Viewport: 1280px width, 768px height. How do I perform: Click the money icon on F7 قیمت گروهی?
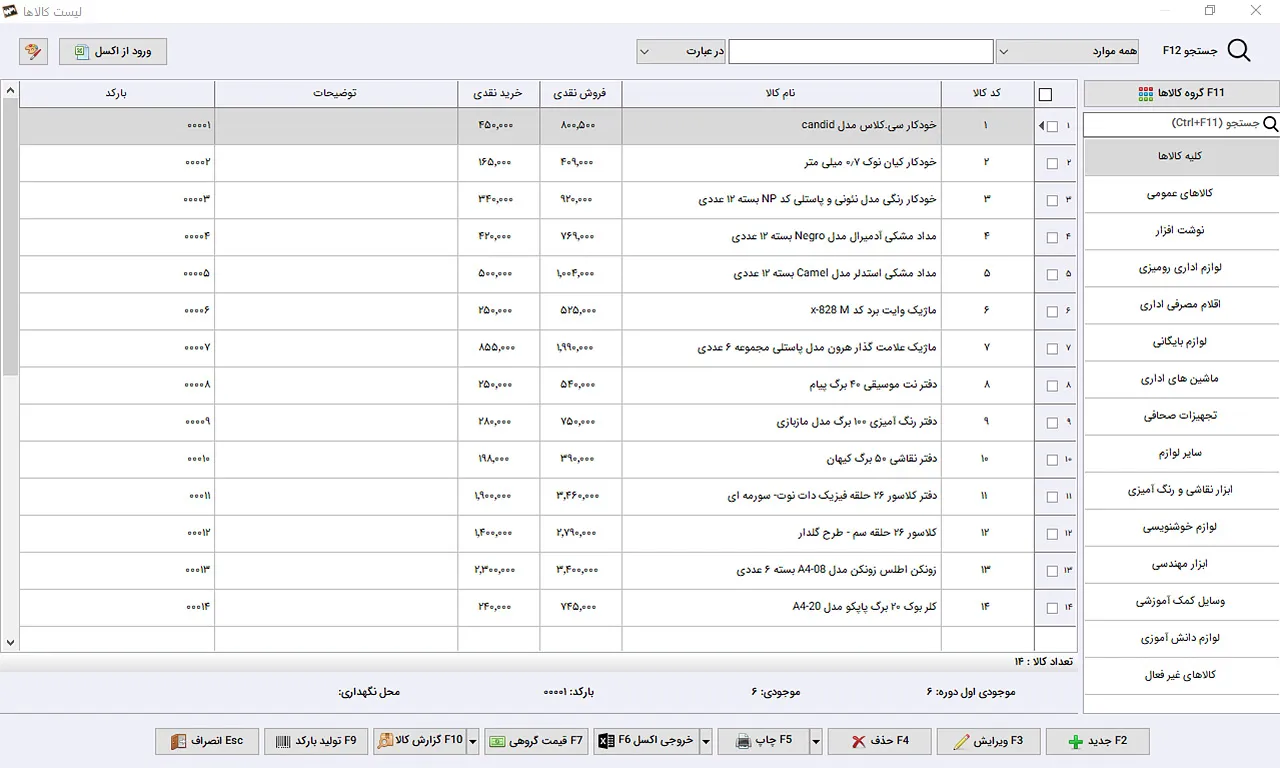497,742
